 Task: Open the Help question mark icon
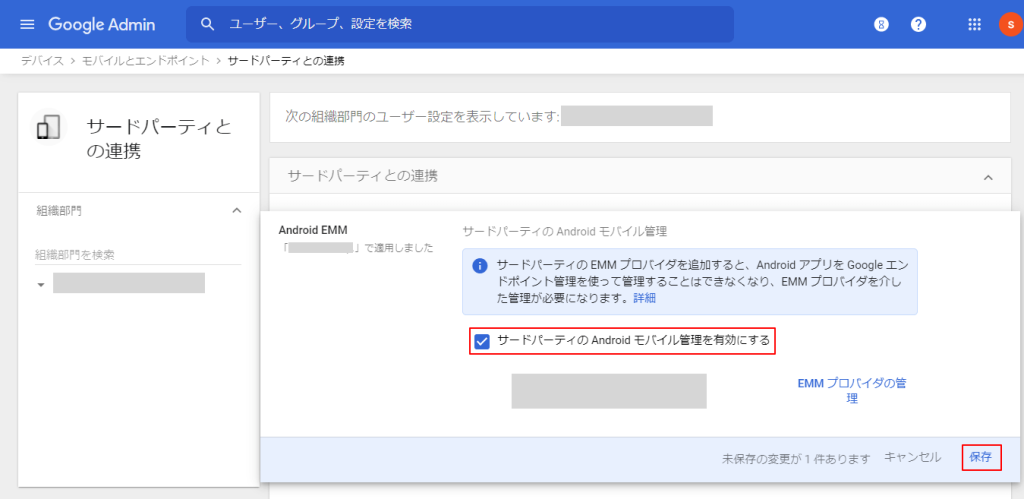[x=918, y=25]
